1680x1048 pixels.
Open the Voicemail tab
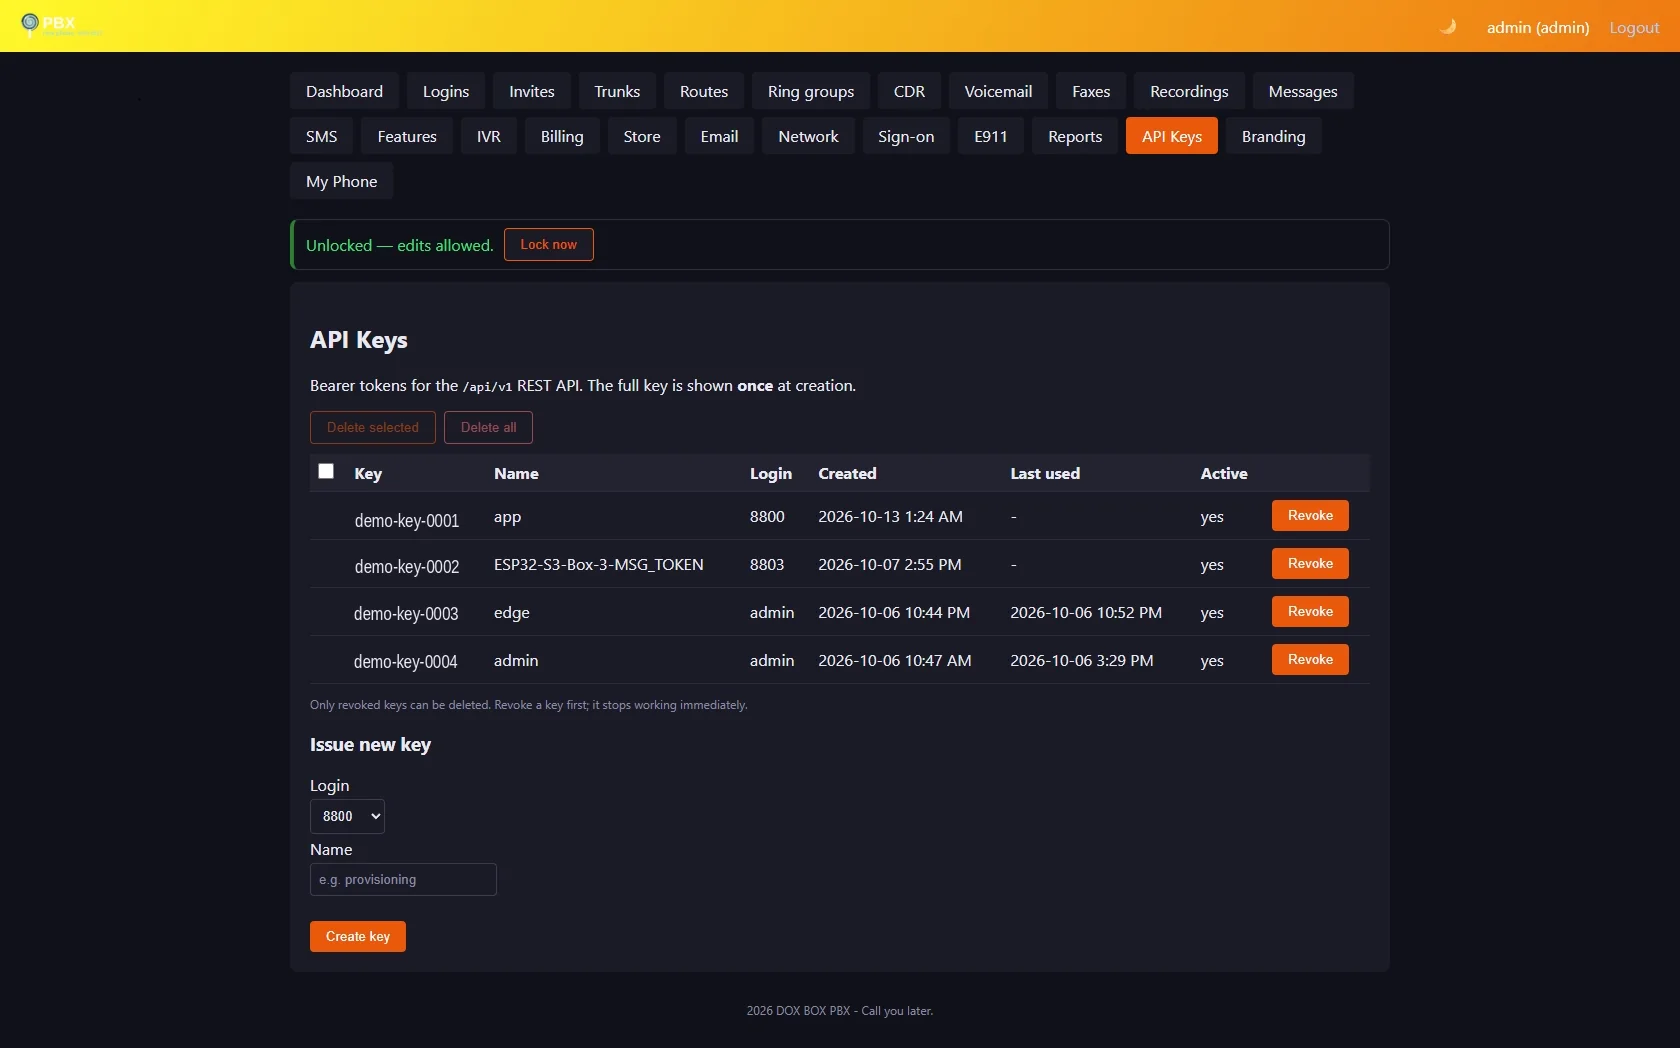[998, 91]
